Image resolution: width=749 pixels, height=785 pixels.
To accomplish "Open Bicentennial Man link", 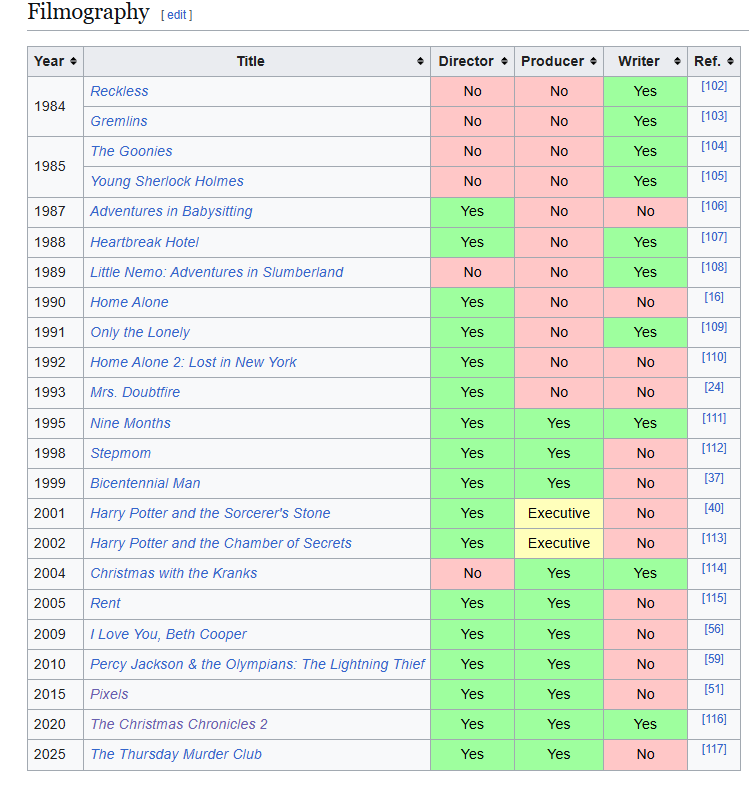I will click(145, 483).
